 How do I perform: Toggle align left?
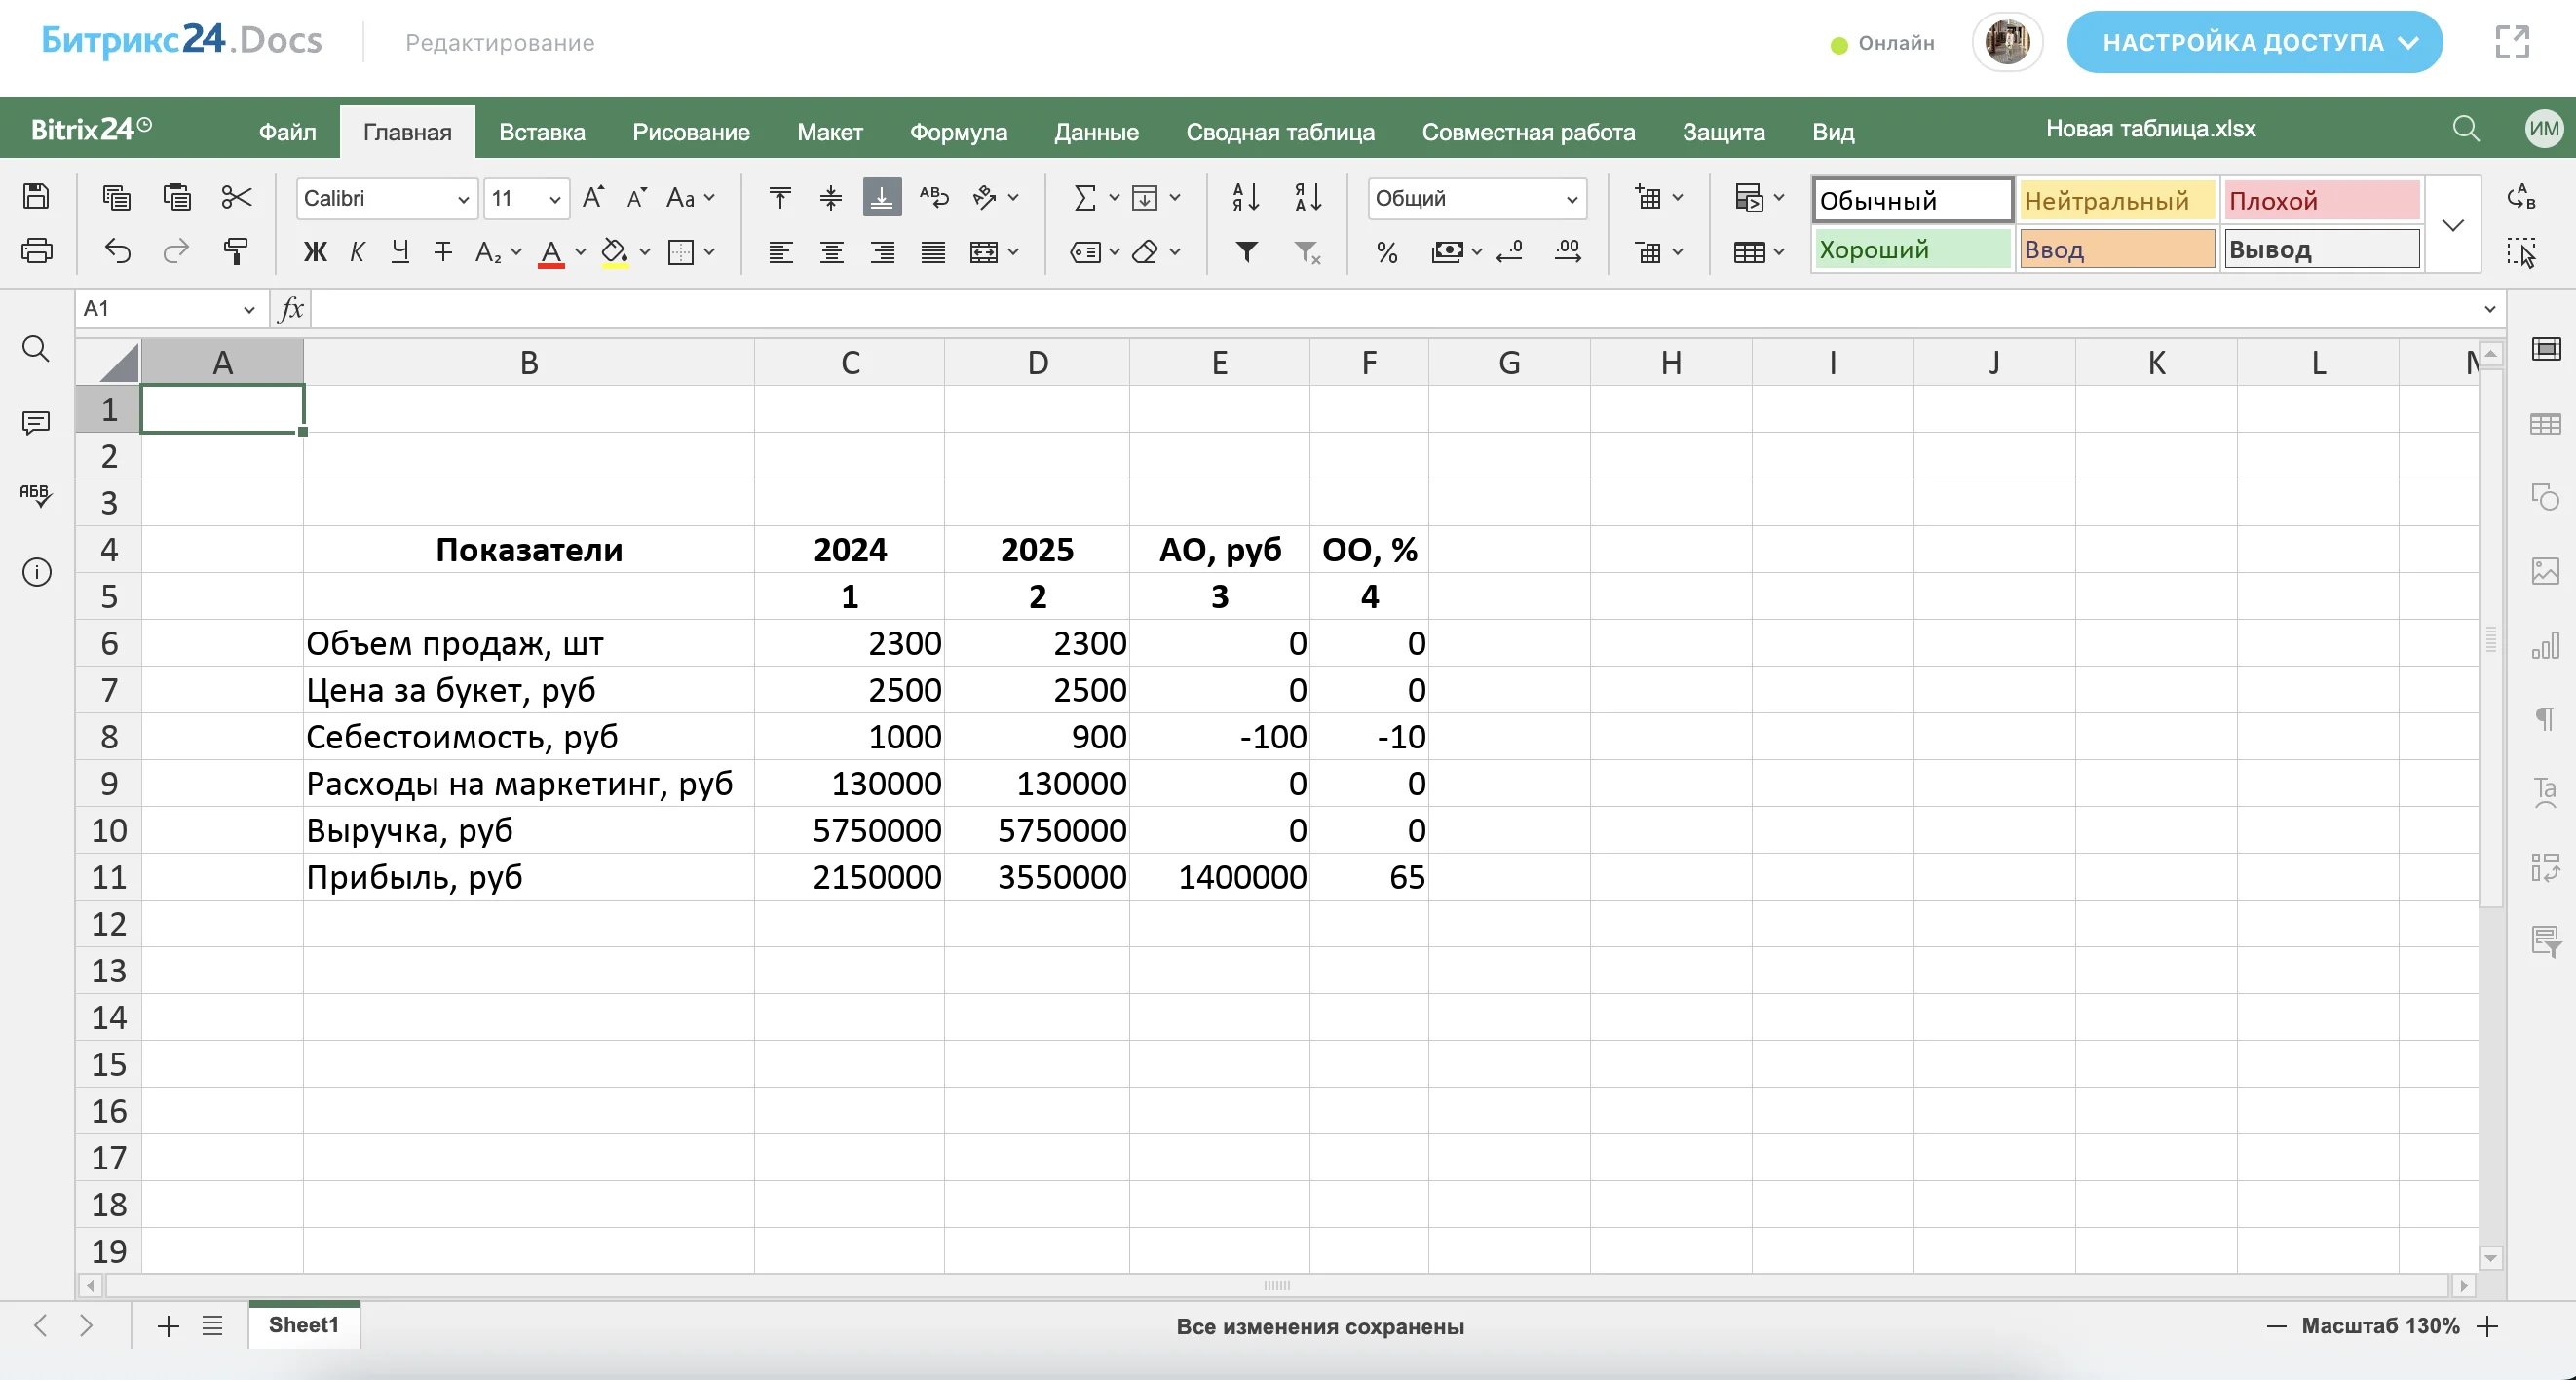[780, 252]
